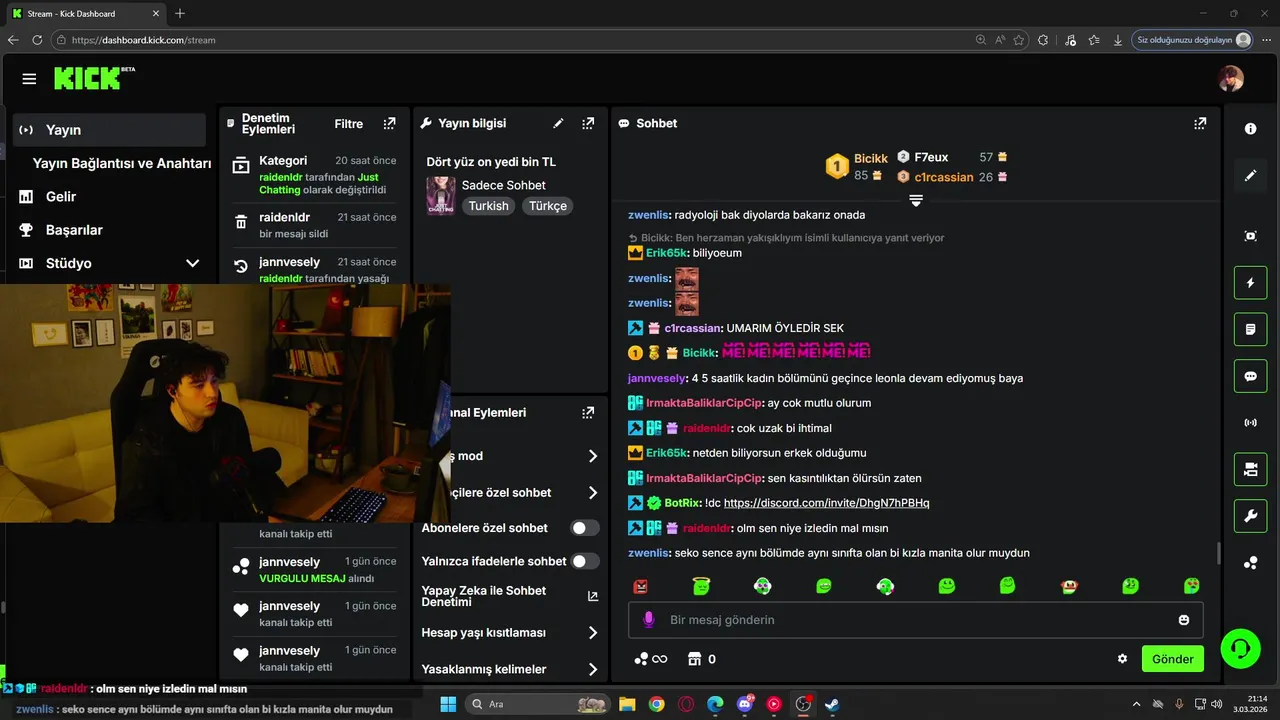Click the chat panel scrollbar
Image resolution: width=1280 pixels, height=720 pixels.
[1218, 553]
